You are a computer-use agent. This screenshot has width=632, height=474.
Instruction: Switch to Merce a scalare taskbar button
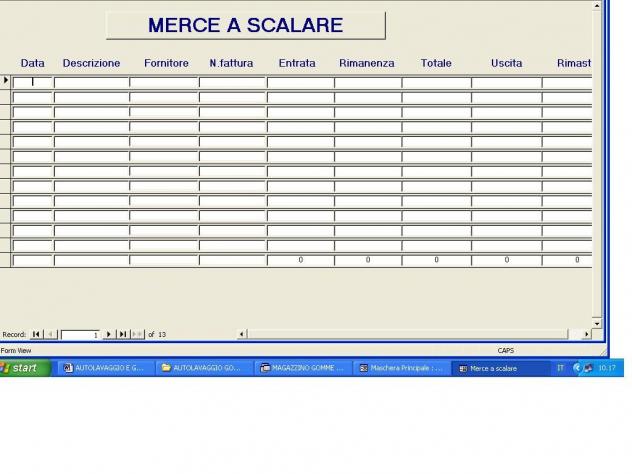pos(500,368)
